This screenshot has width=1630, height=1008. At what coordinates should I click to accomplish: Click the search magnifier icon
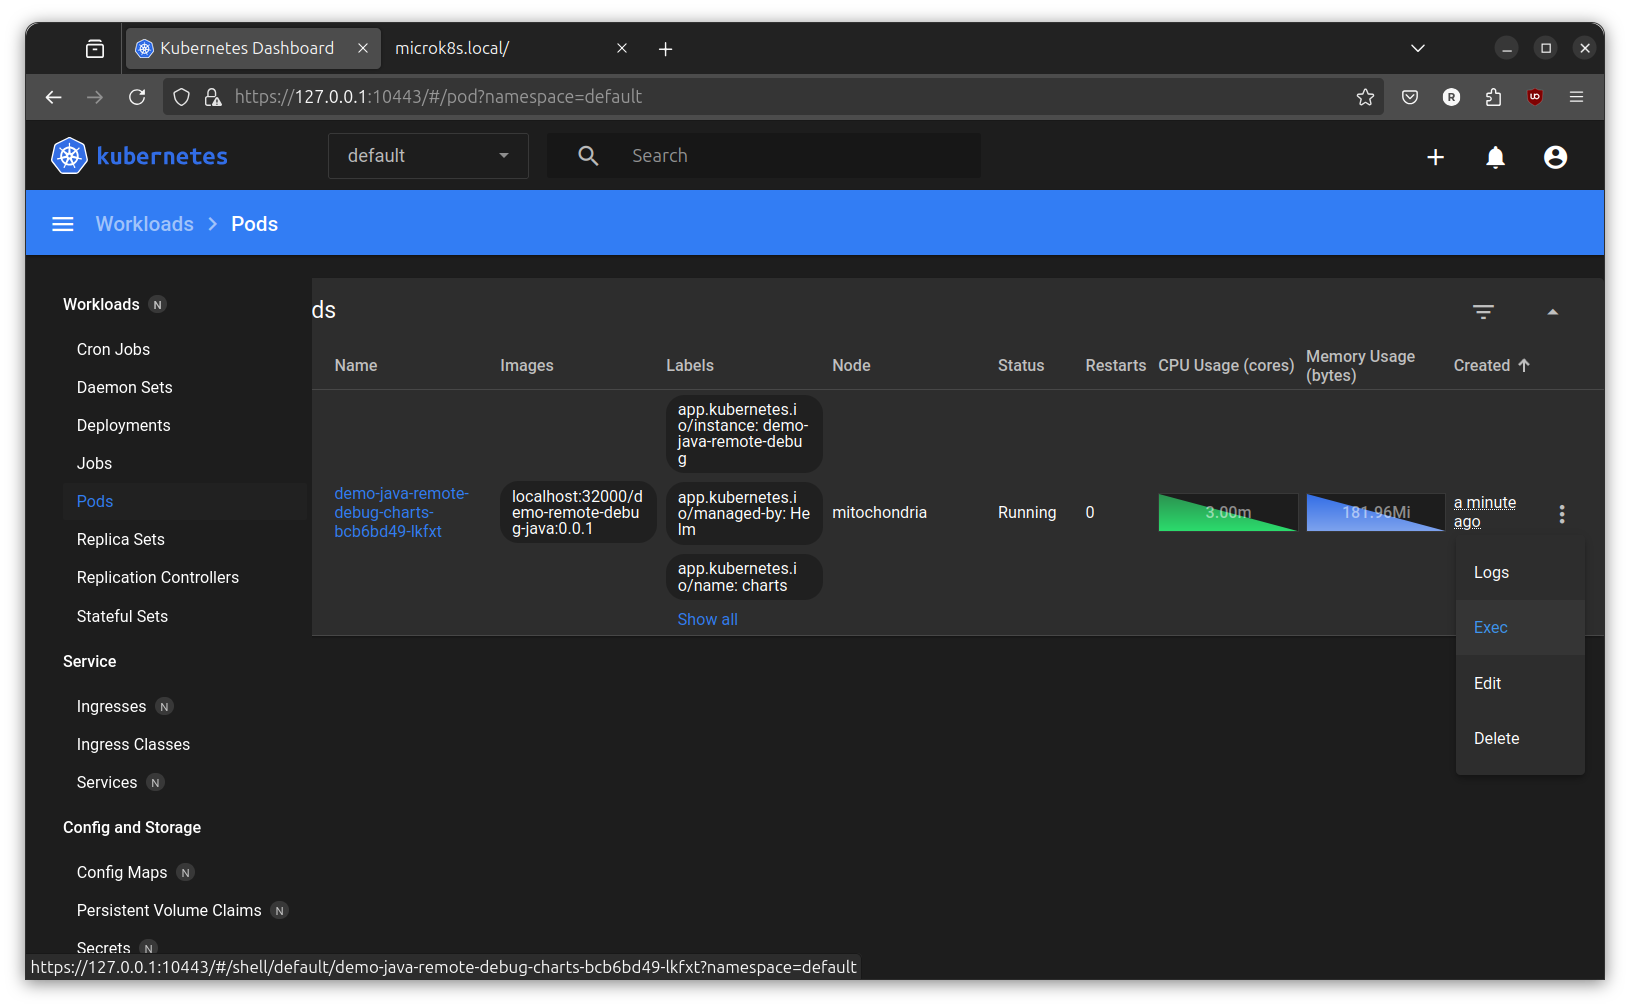pyautogui.click(x=588, y=156)
